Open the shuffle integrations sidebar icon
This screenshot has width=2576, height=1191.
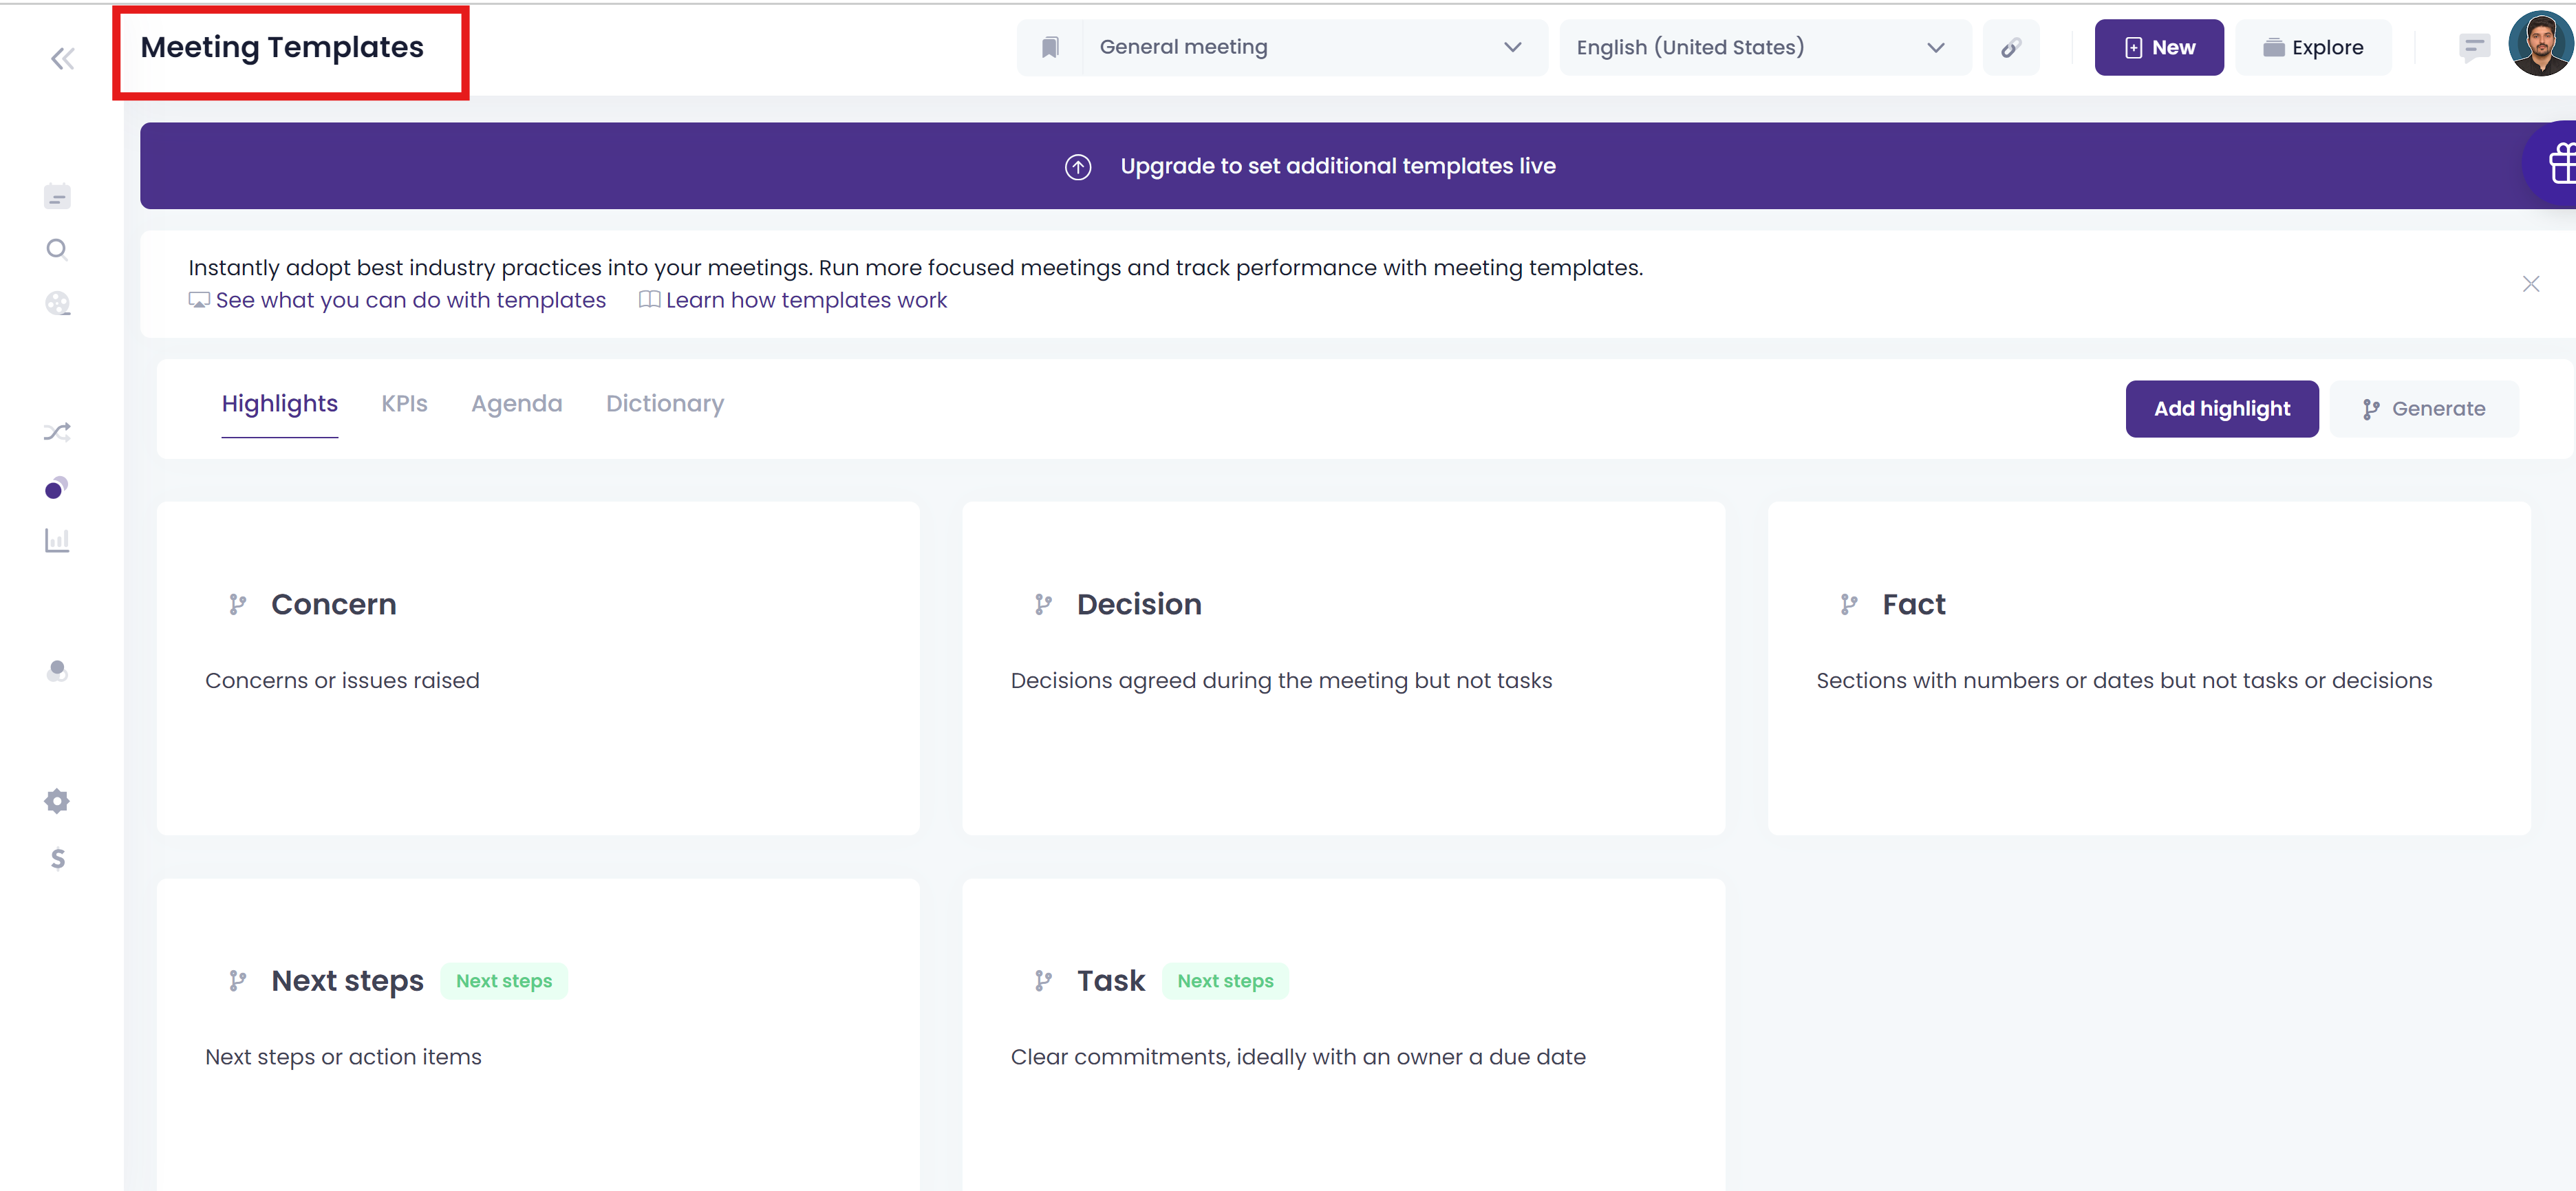[57, 432]
